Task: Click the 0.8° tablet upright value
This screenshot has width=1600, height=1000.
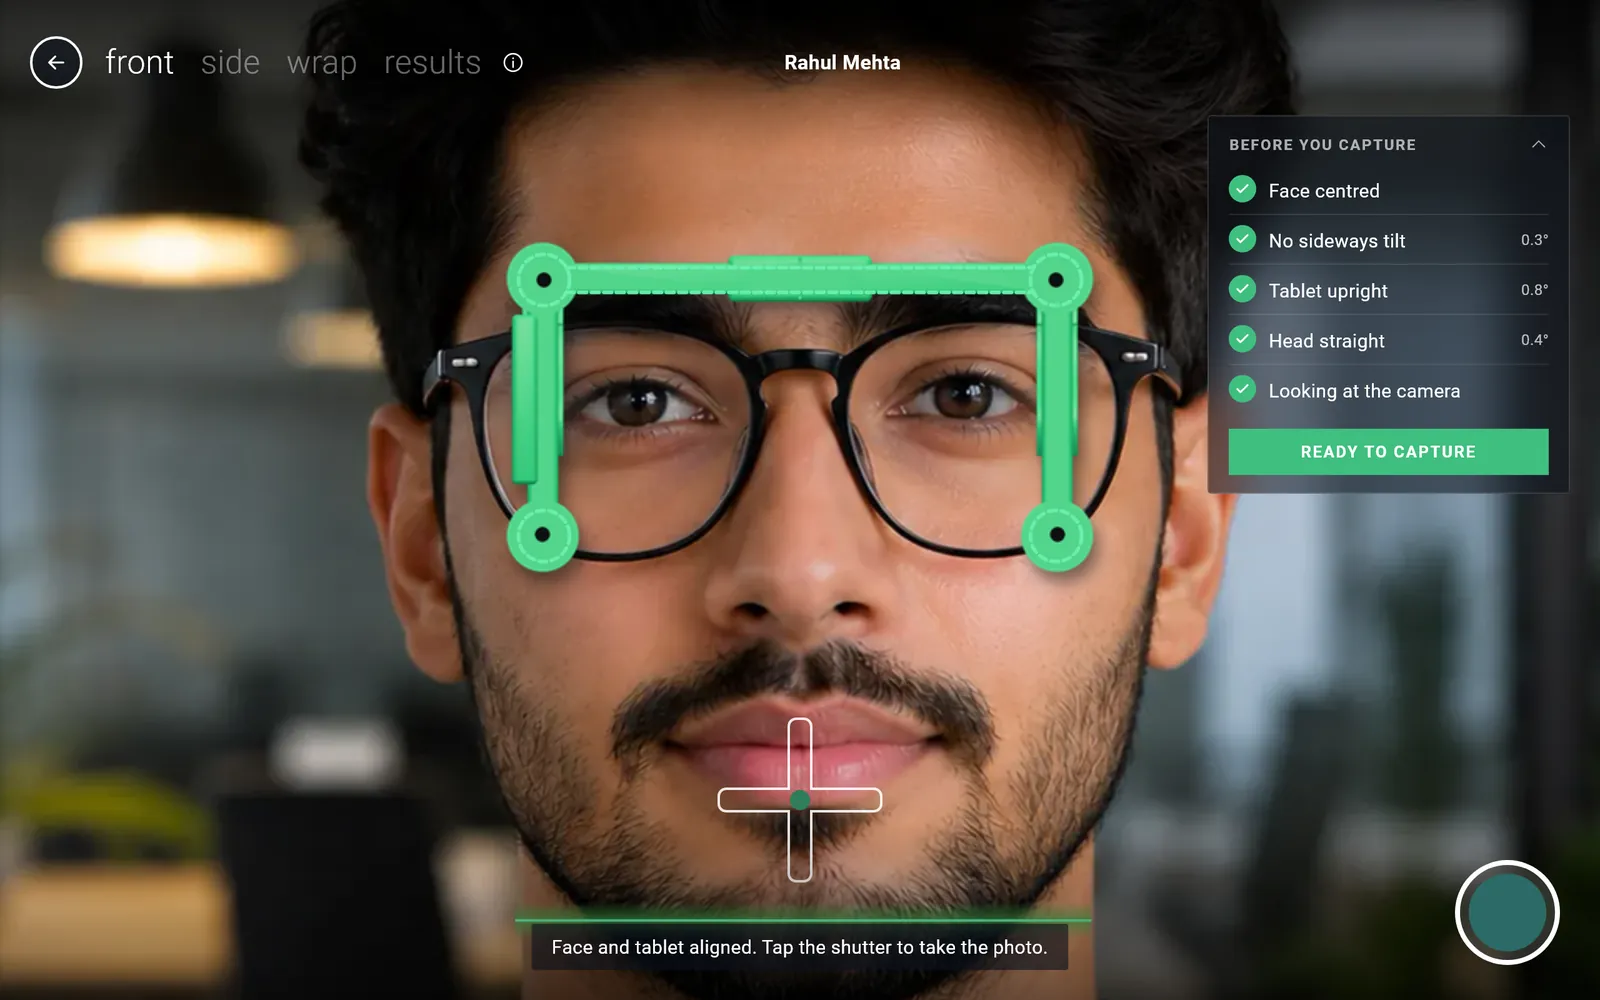Action: (1534, 290)
